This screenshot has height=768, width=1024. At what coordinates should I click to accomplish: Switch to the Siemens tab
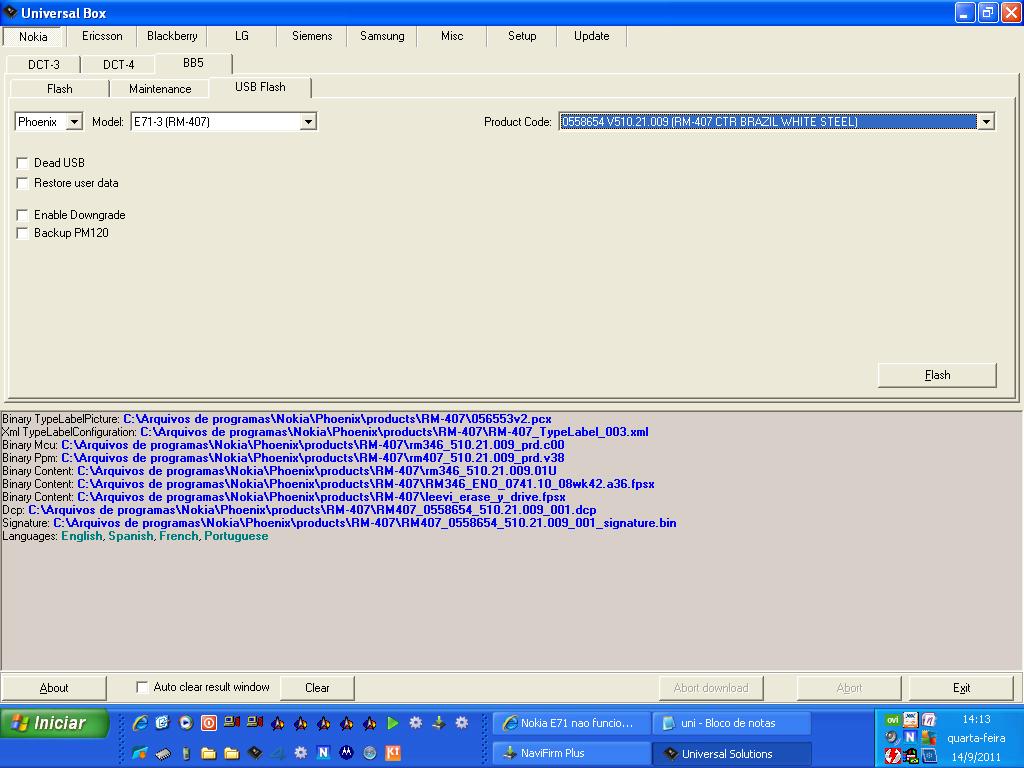pos(312,36)
